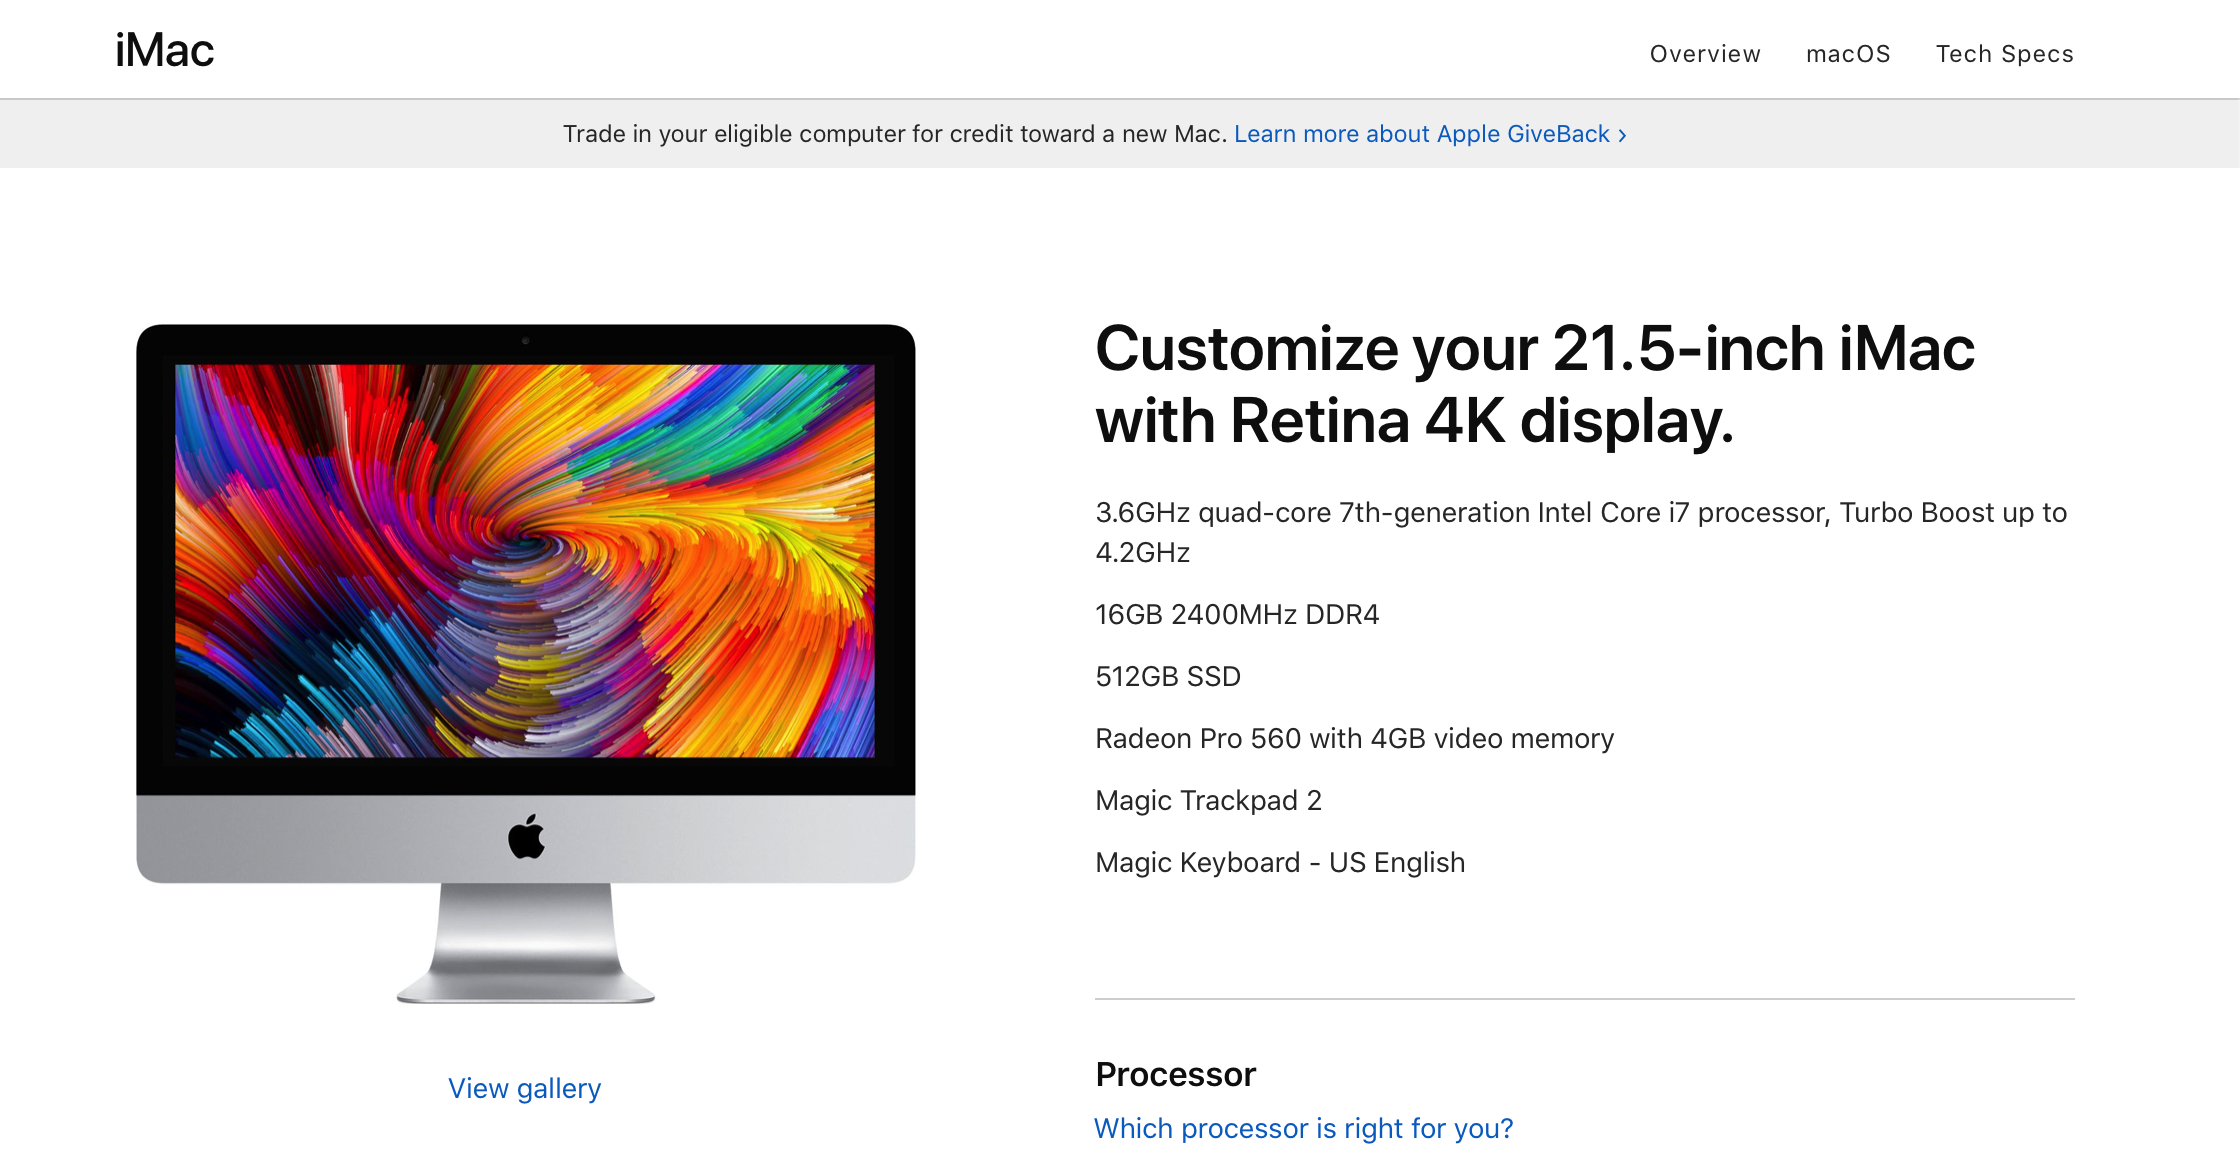Open the Overview nav item
This screenshot has width=2240, height=1152.
coord(1704,54)
